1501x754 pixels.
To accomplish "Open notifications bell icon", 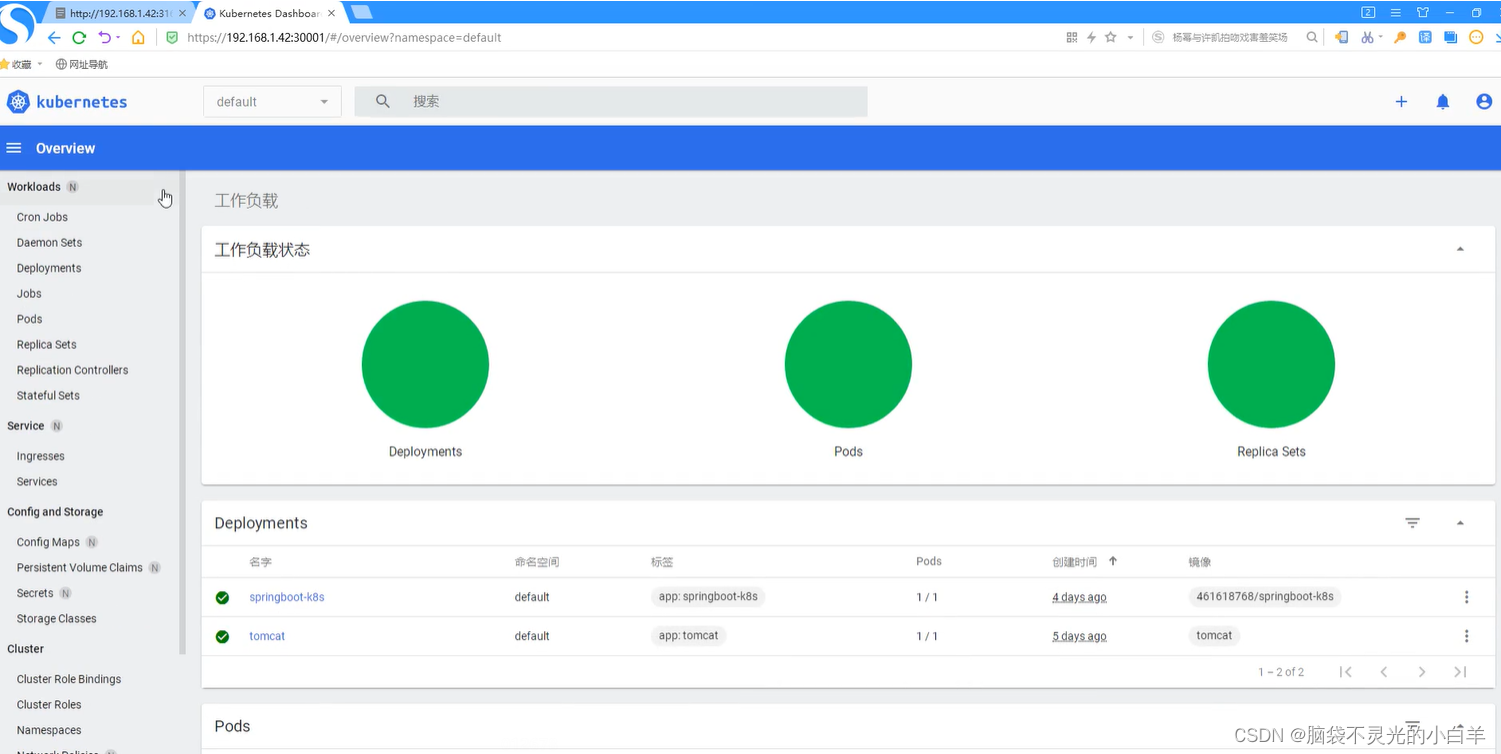I will point(1443,101).
